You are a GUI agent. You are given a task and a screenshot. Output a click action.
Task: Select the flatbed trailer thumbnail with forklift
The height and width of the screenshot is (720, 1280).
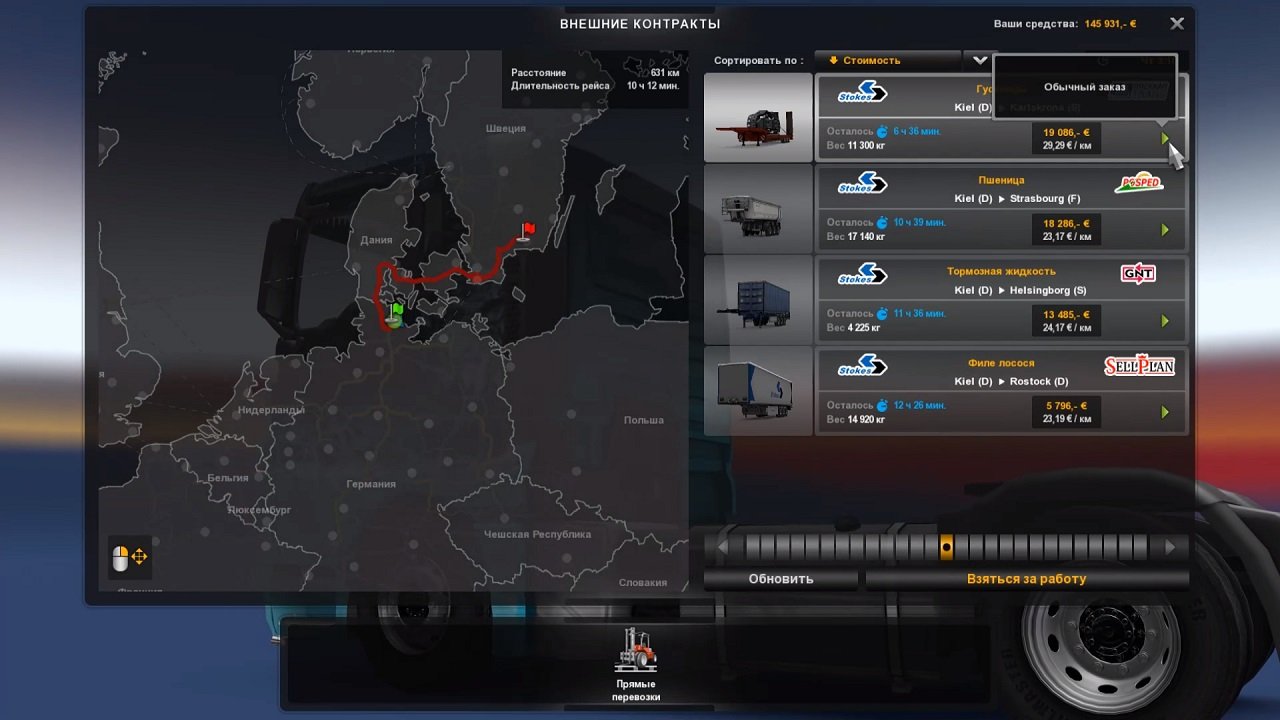pyautogui.click(x=758, y=118)
